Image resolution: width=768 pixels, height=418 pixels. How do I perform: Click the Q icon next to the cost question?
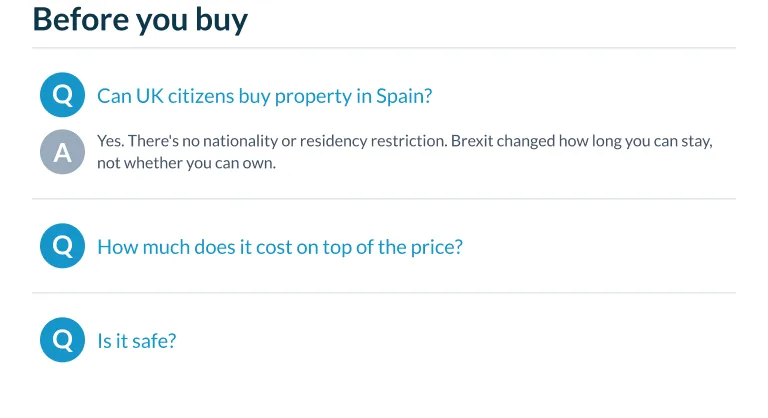point(62,246)
